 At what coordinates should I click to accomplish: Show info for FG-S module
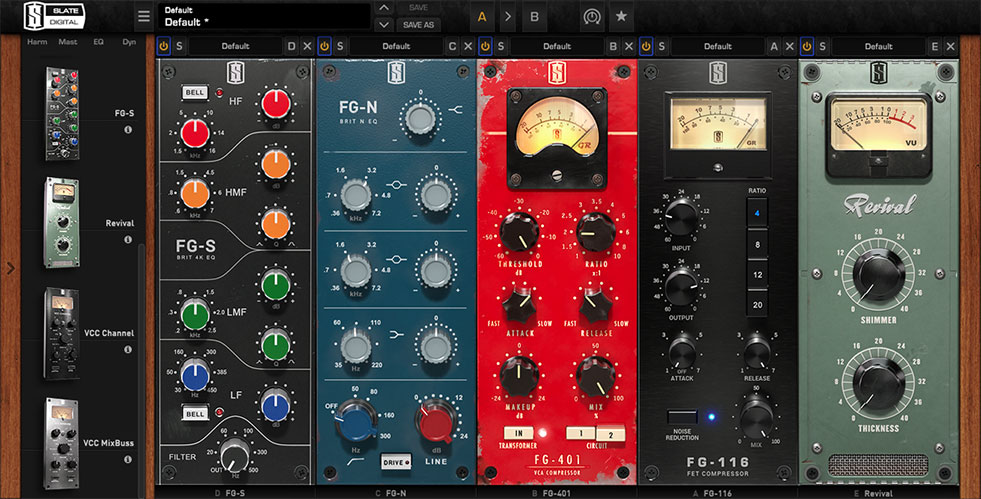tap(128, 130)
